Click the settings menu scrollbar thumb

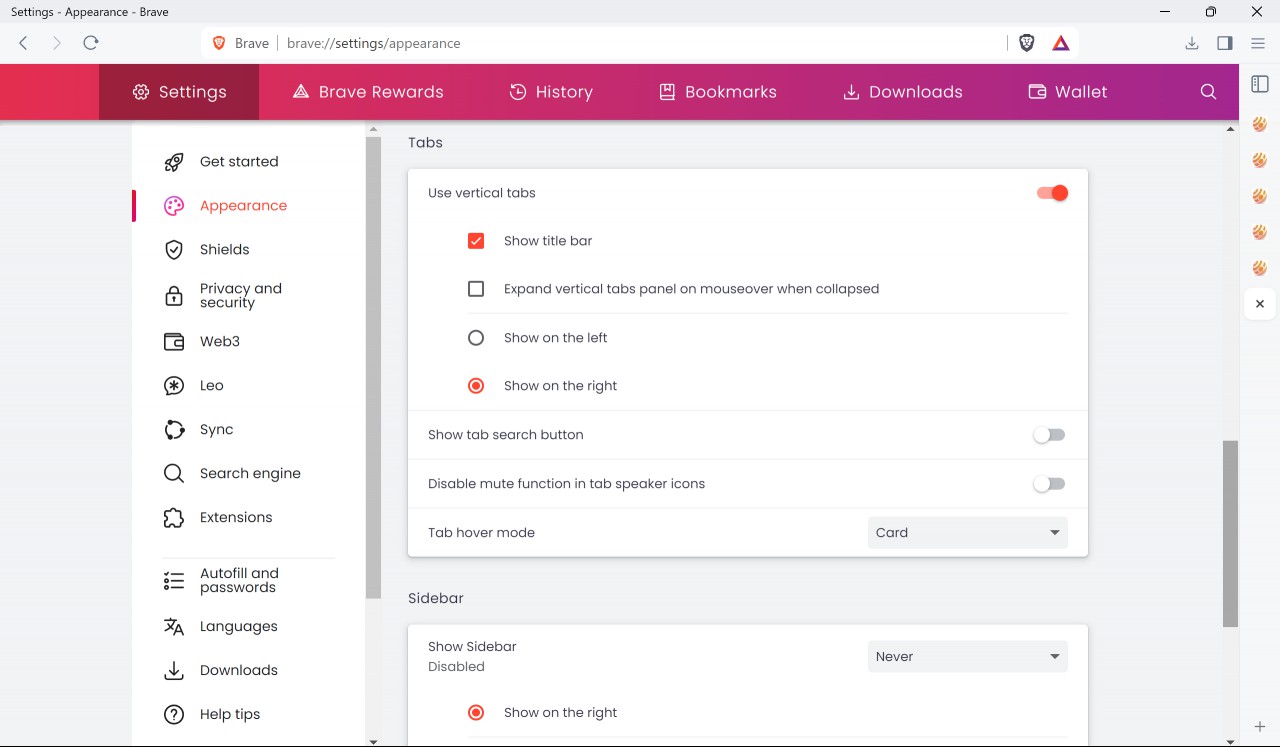(x=374, y=368)
